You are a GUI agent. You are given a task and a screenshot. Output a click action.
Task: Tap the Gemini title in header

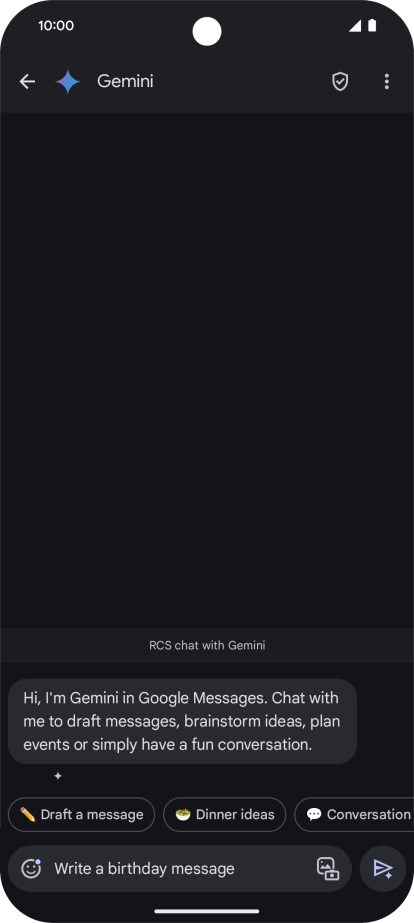(125, 81)
